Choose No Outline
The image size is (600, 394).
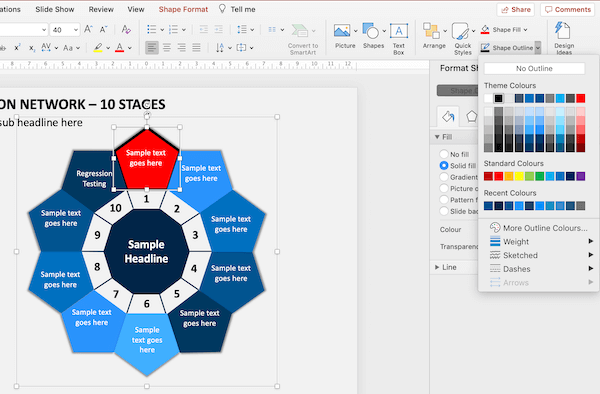pos(534,68)
